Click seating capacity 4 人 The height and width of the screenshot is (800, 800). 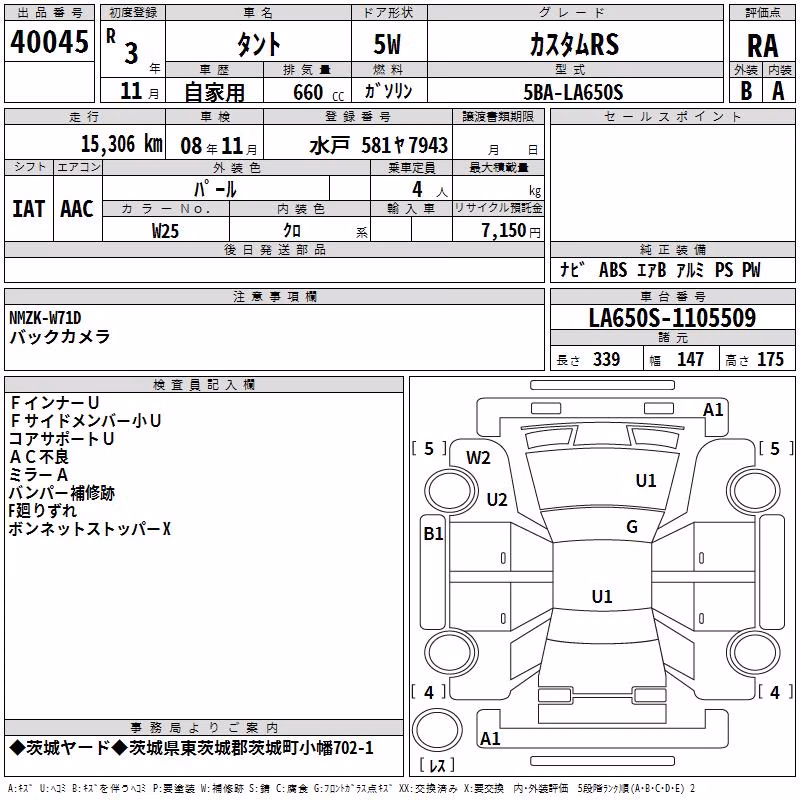(x=429, y=190)
